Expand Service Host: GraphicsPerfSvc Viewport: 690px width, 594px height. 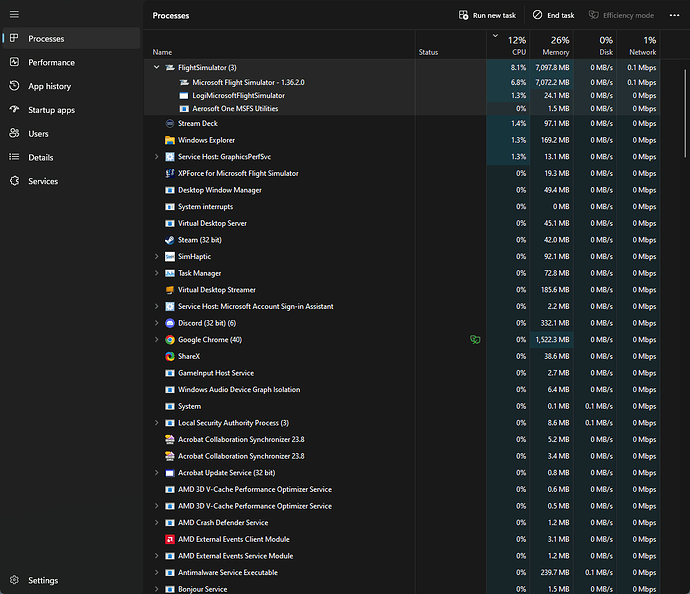[156, 157]
